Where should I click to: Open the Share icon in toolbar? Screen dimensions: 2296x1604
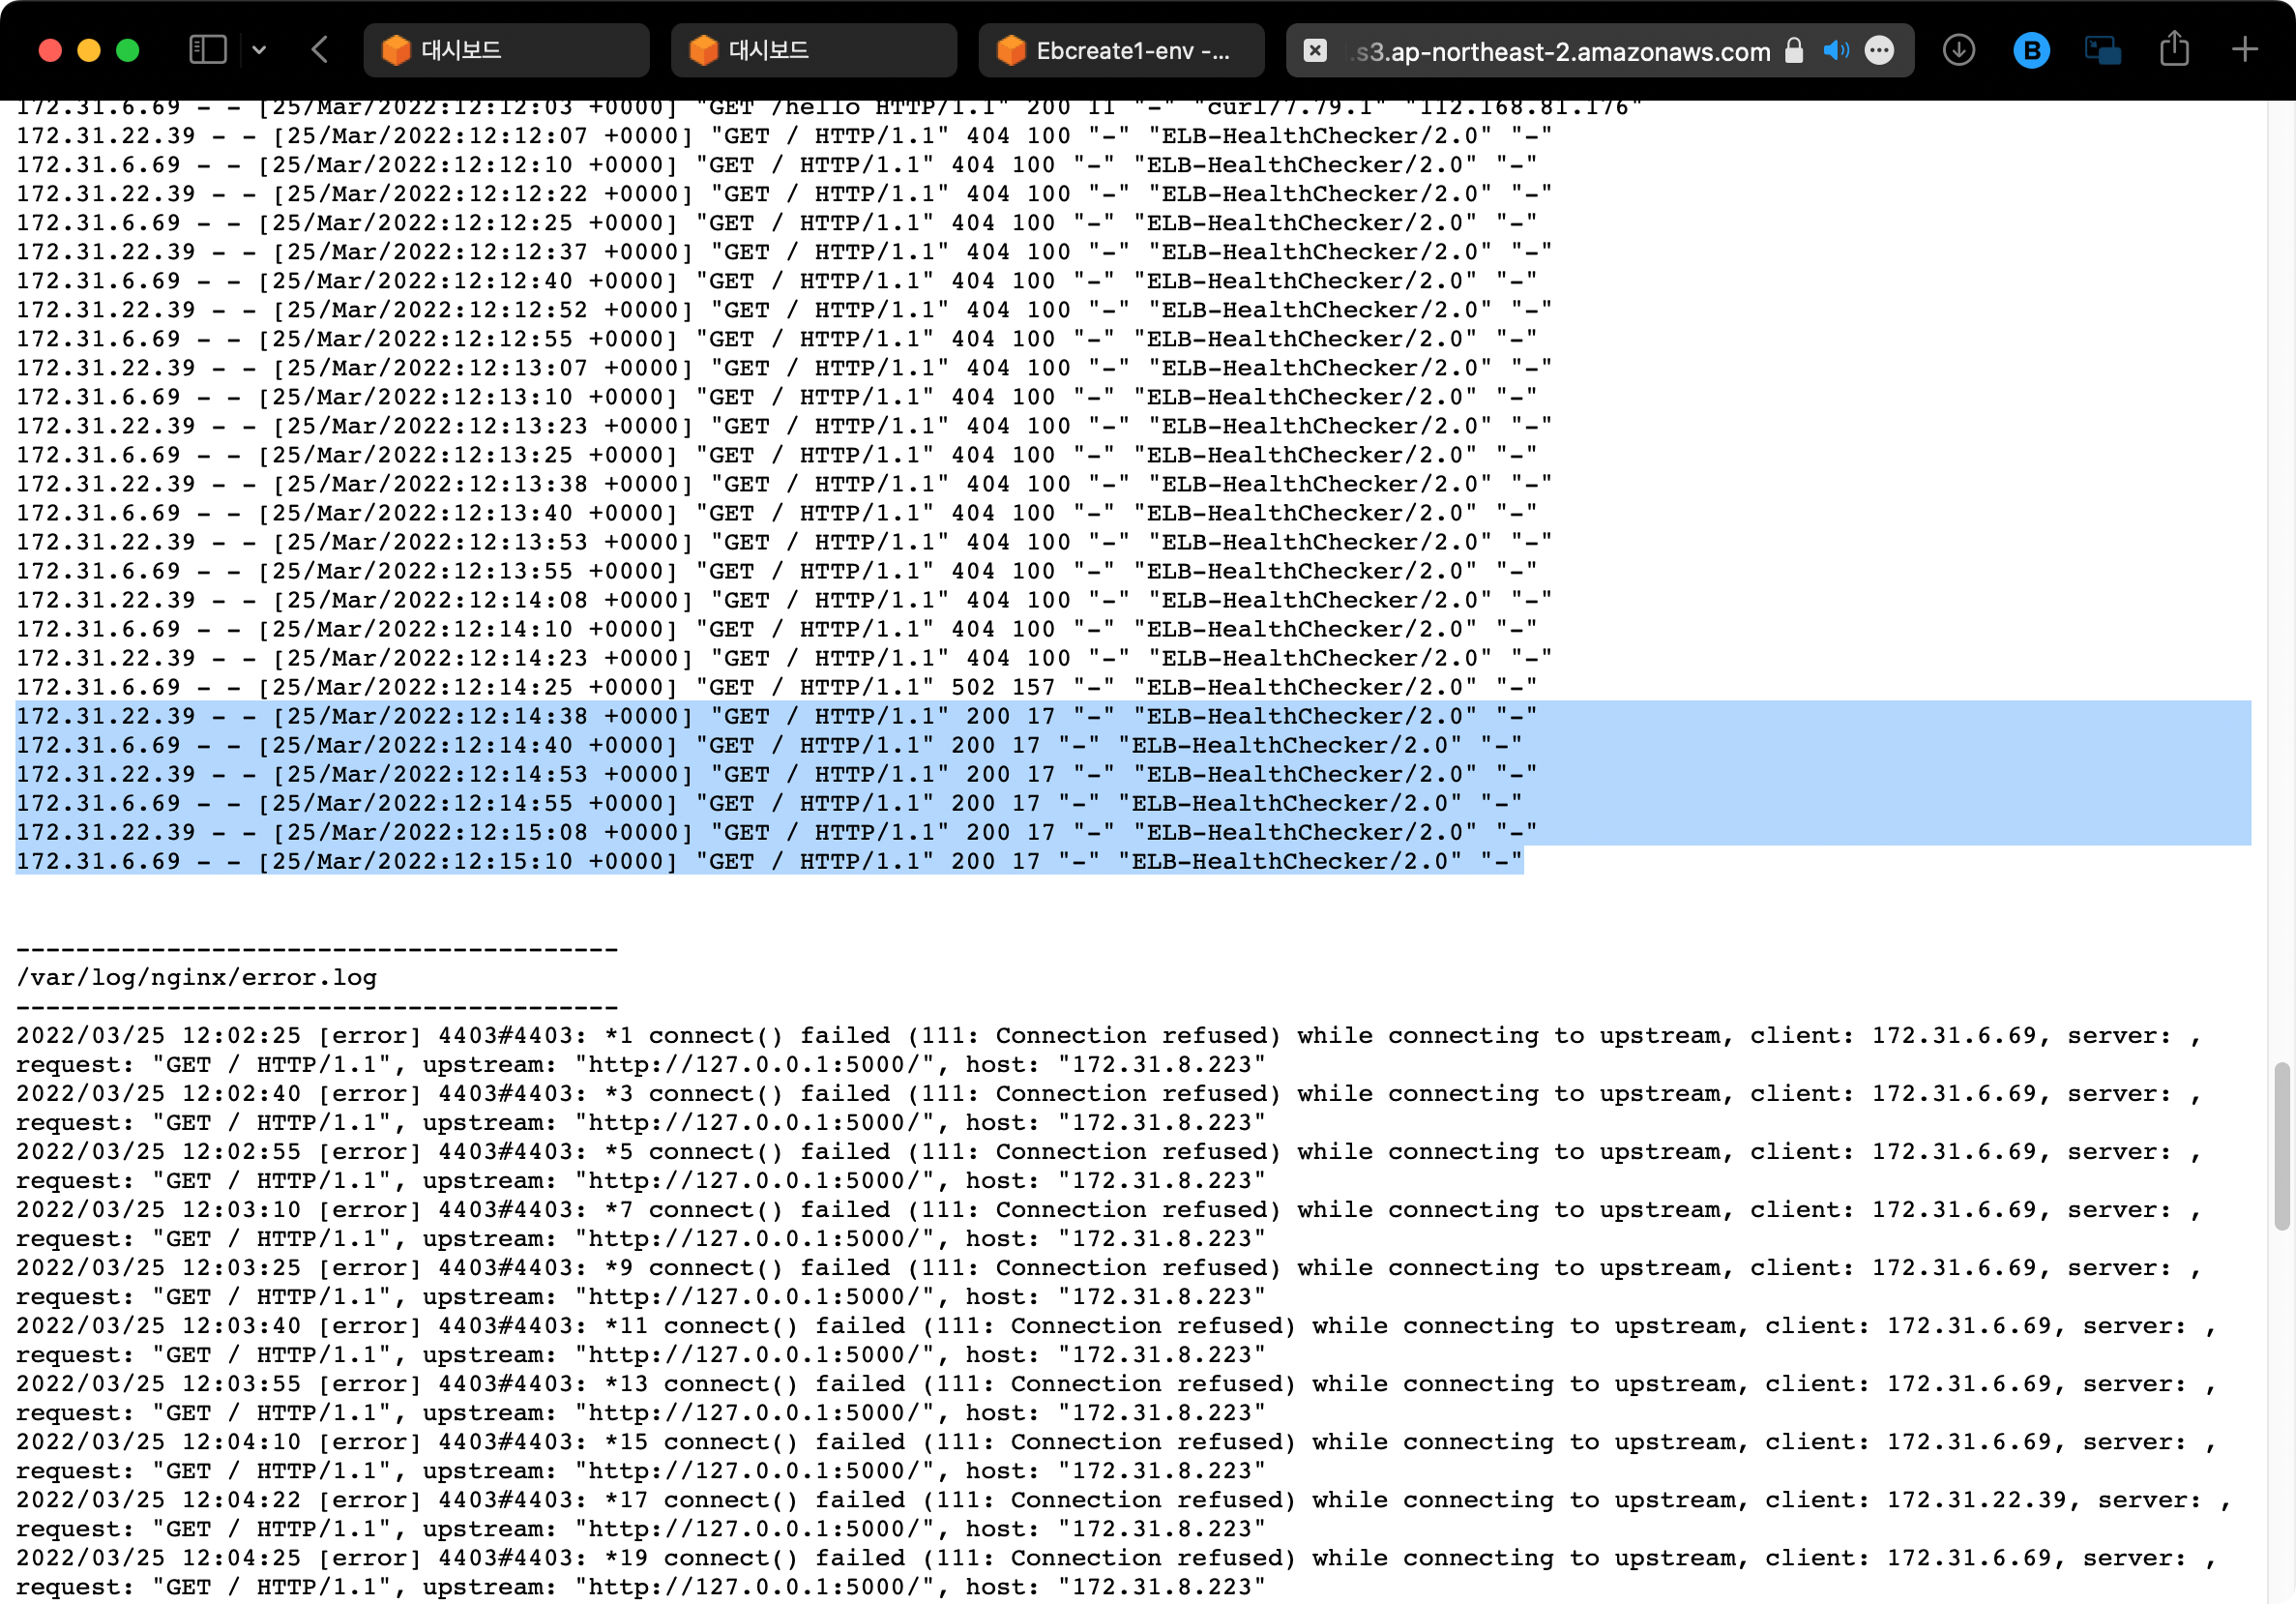pos(2174,48)
